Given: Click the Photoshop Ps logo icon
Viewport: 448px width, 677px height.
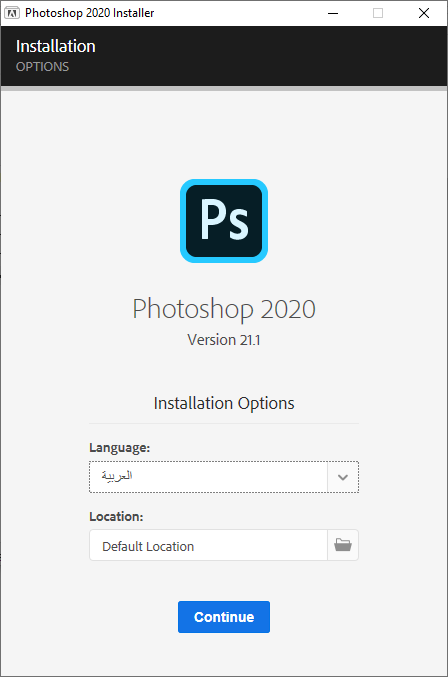Looking at the screenshot, I should click(x=224, y=221).
